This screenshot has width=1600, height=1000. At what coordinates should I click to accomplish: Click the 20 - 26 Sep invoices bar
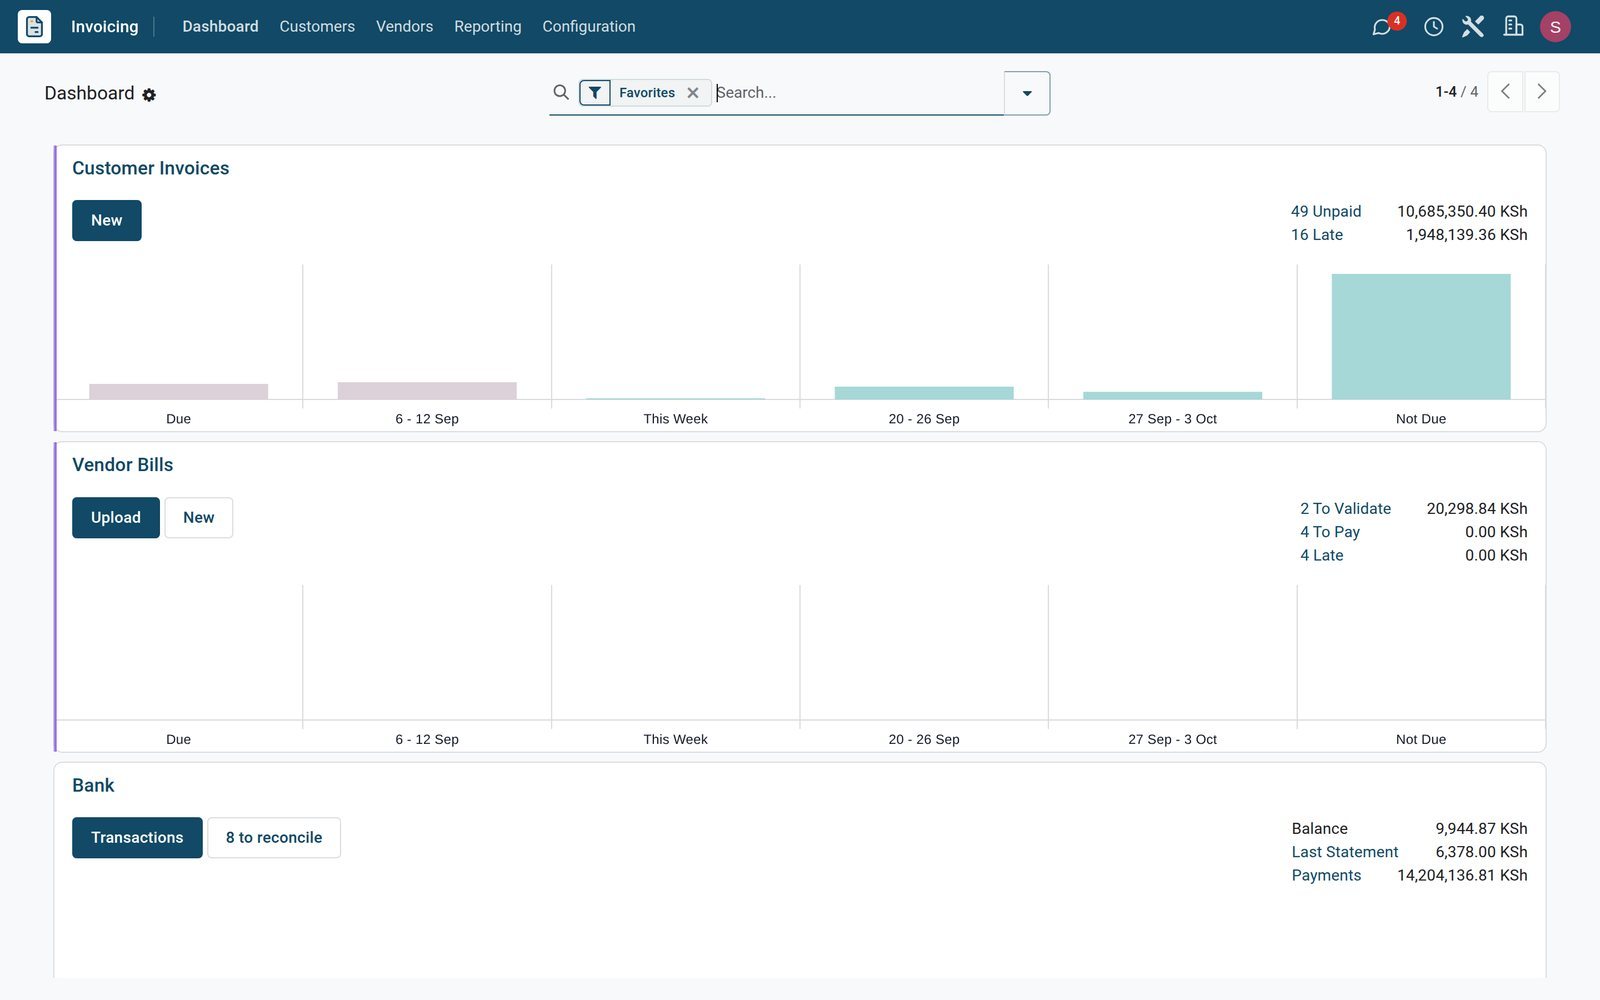pyautogui.click(x=924, y=393)
